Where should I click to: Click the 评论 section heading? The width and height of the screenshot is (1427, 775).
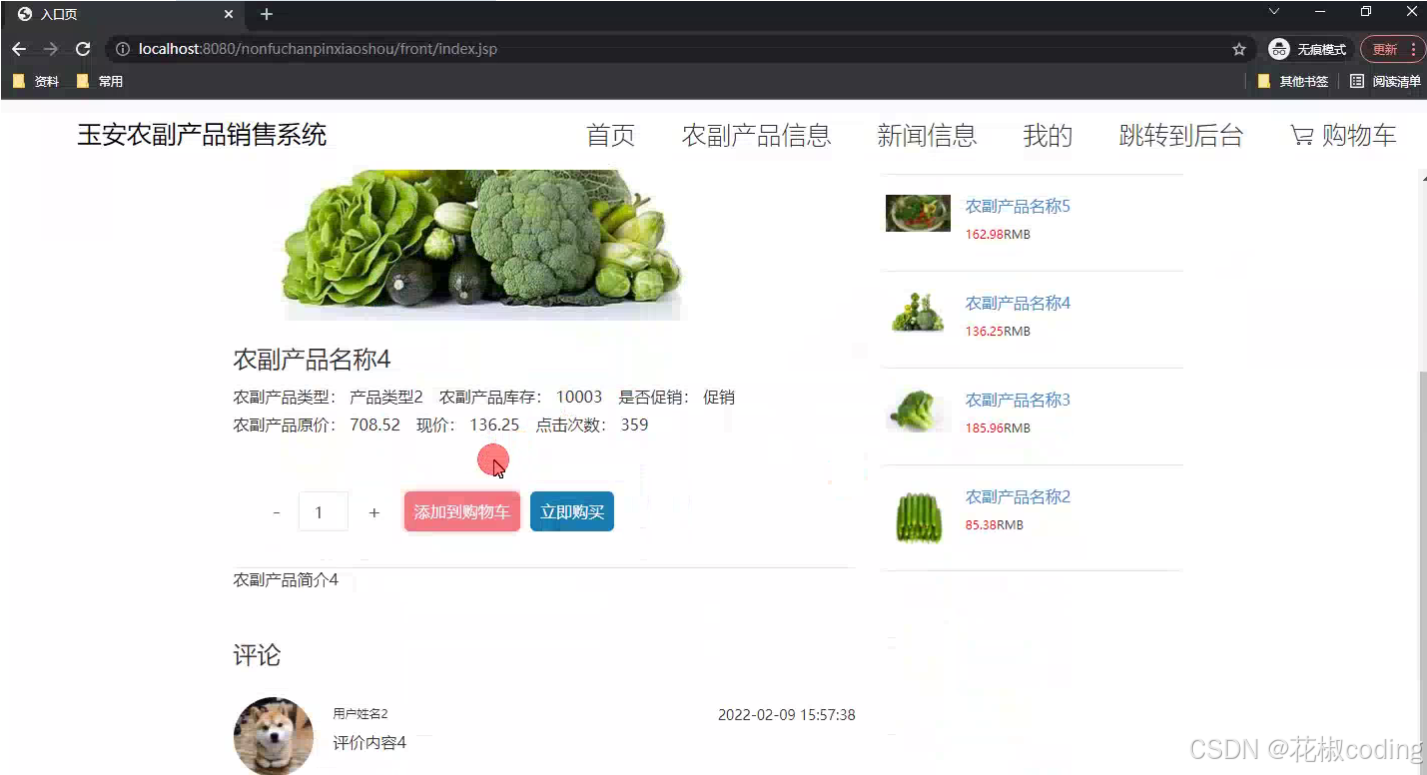pos(257,655)
